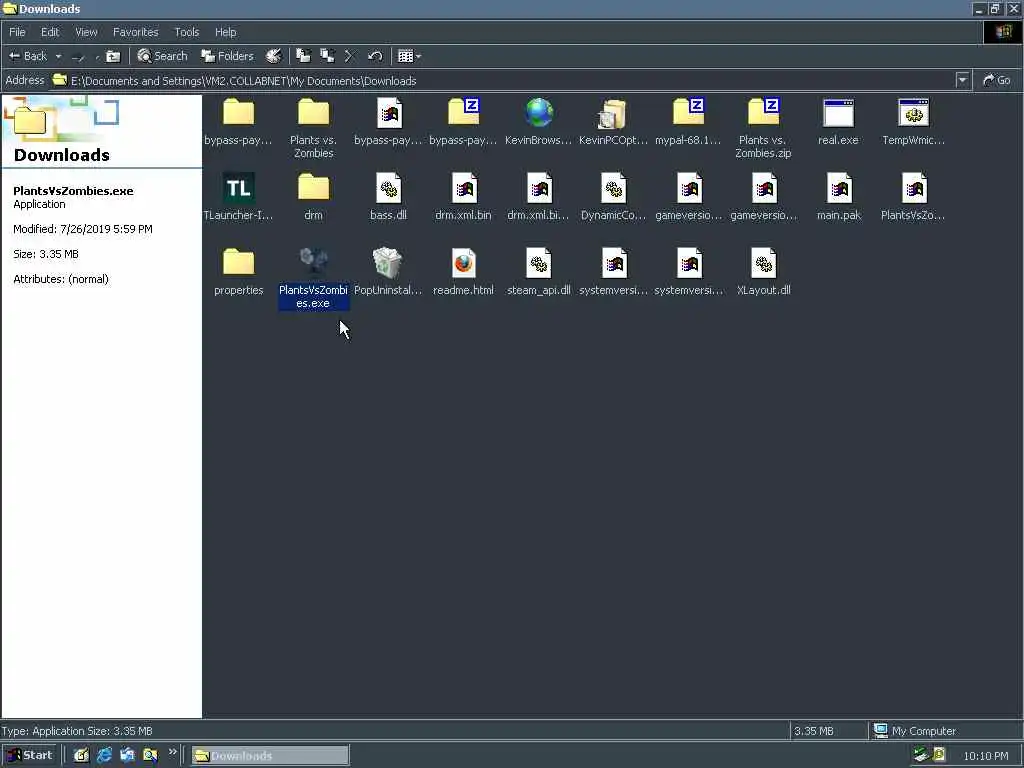Select the real.exe file
Viewport: 1024px width, 768px height.
click(x=839, y=122)
